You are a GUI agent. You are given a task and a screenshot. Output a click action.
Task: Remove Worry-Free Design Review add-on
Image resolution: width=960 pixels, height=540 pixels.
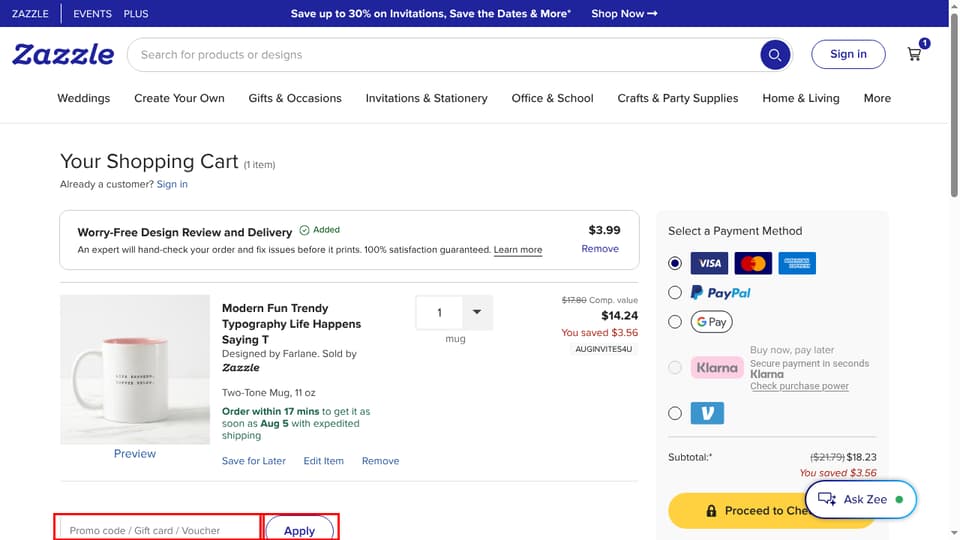pos(600,249)
